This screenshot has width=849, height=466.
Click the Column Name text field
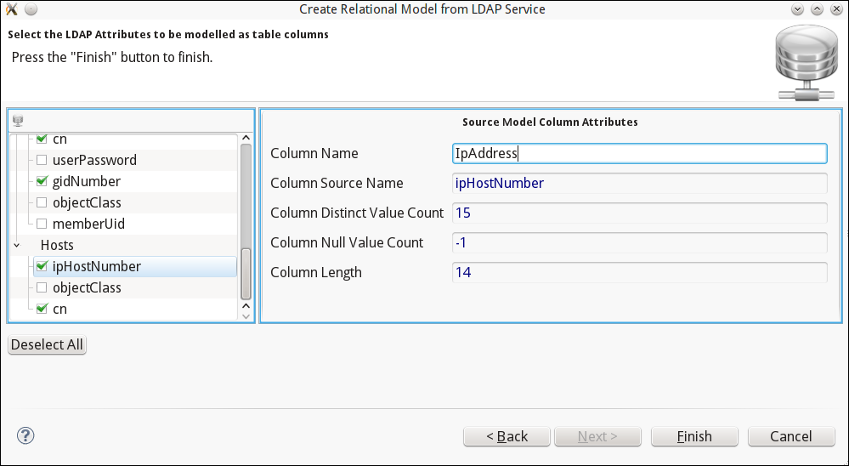(639, 153)
